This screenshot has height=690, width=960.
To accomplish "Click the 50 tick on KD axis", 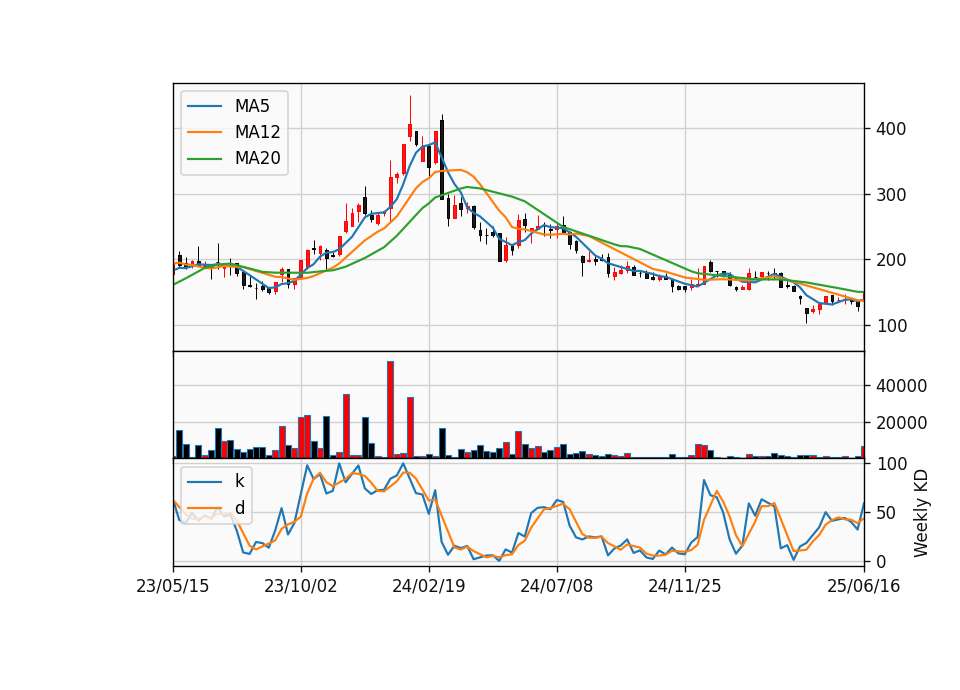I will [886, 512].
